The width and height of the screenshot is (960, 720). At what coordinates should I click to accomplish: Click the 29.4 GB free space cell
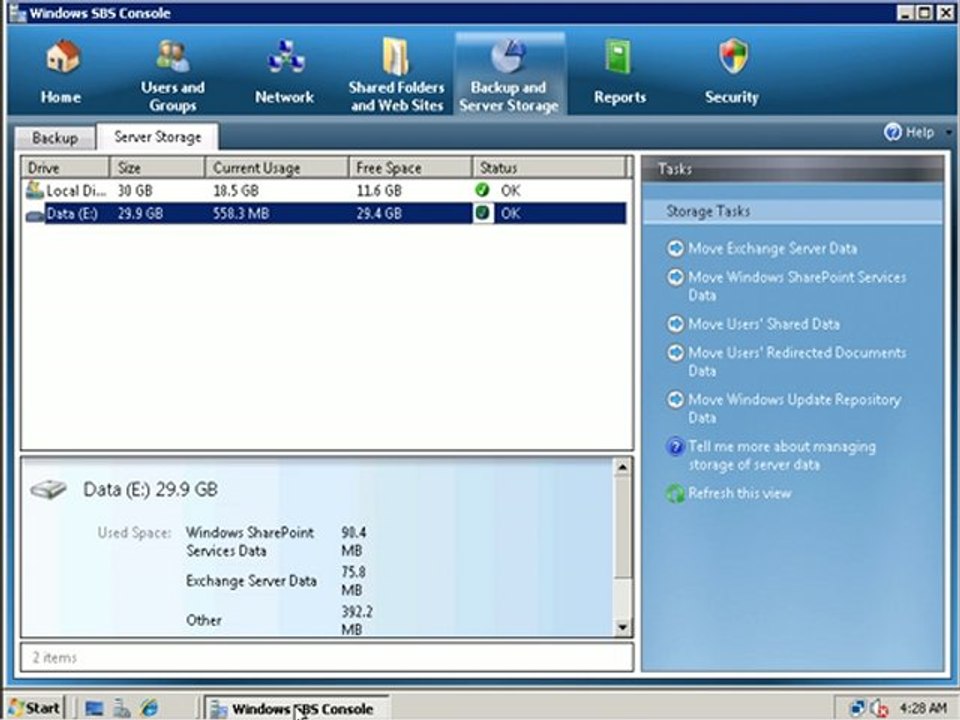(x=379, y=214)
